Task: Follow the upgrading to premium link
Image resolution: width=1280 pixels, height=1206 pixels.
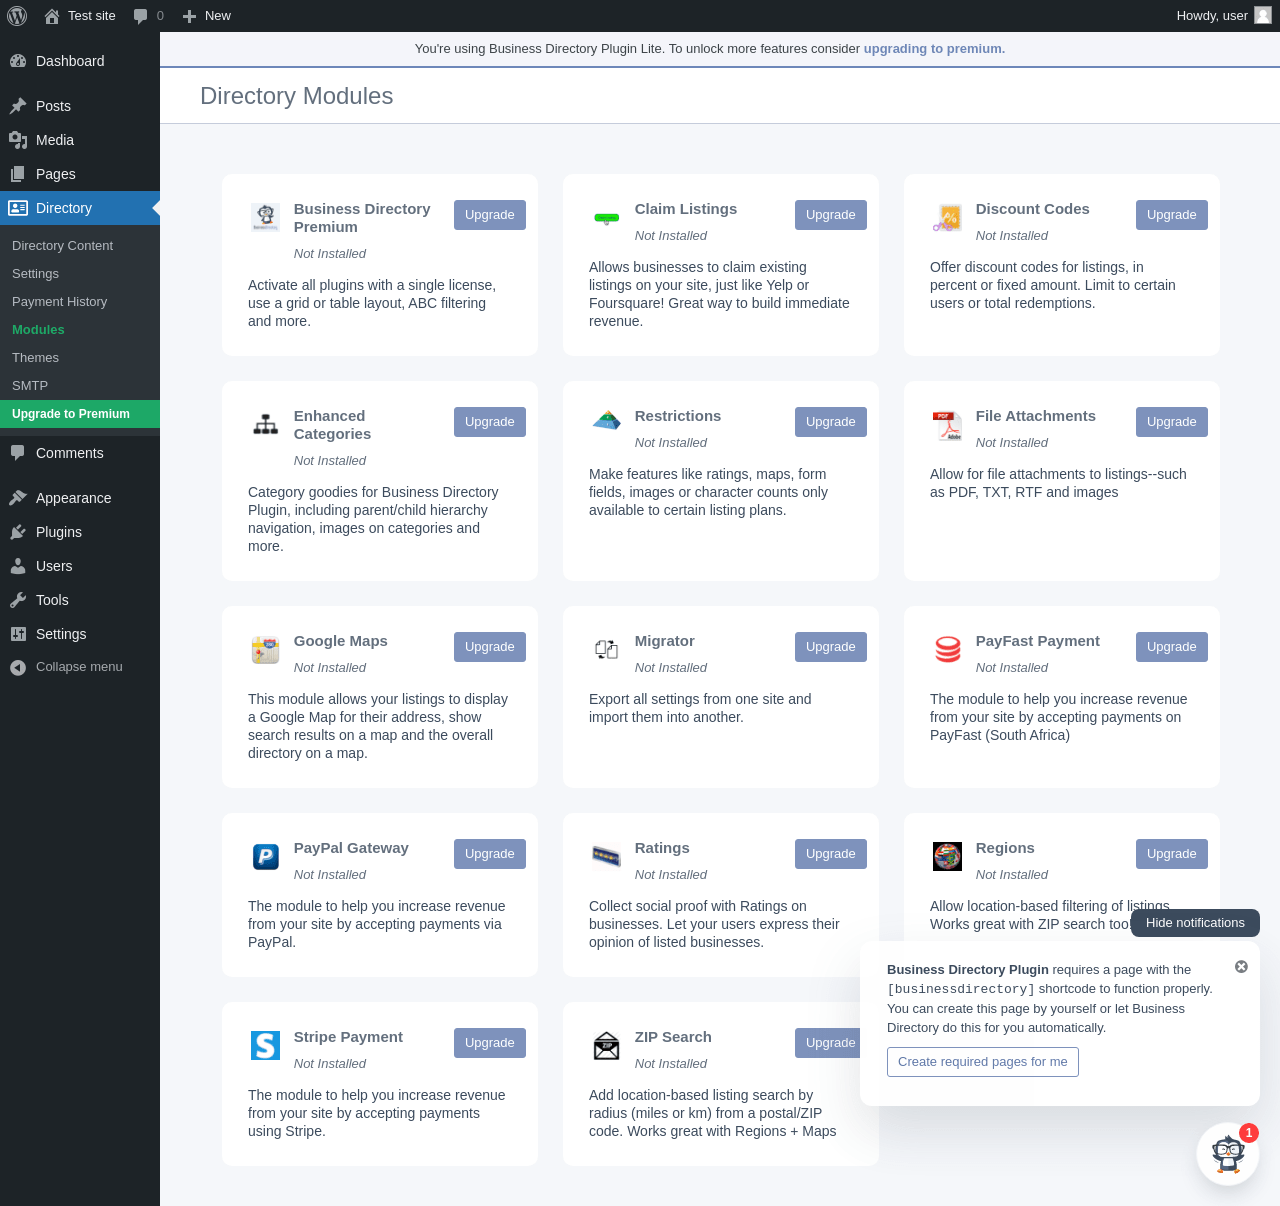Action: click(934, 49)
